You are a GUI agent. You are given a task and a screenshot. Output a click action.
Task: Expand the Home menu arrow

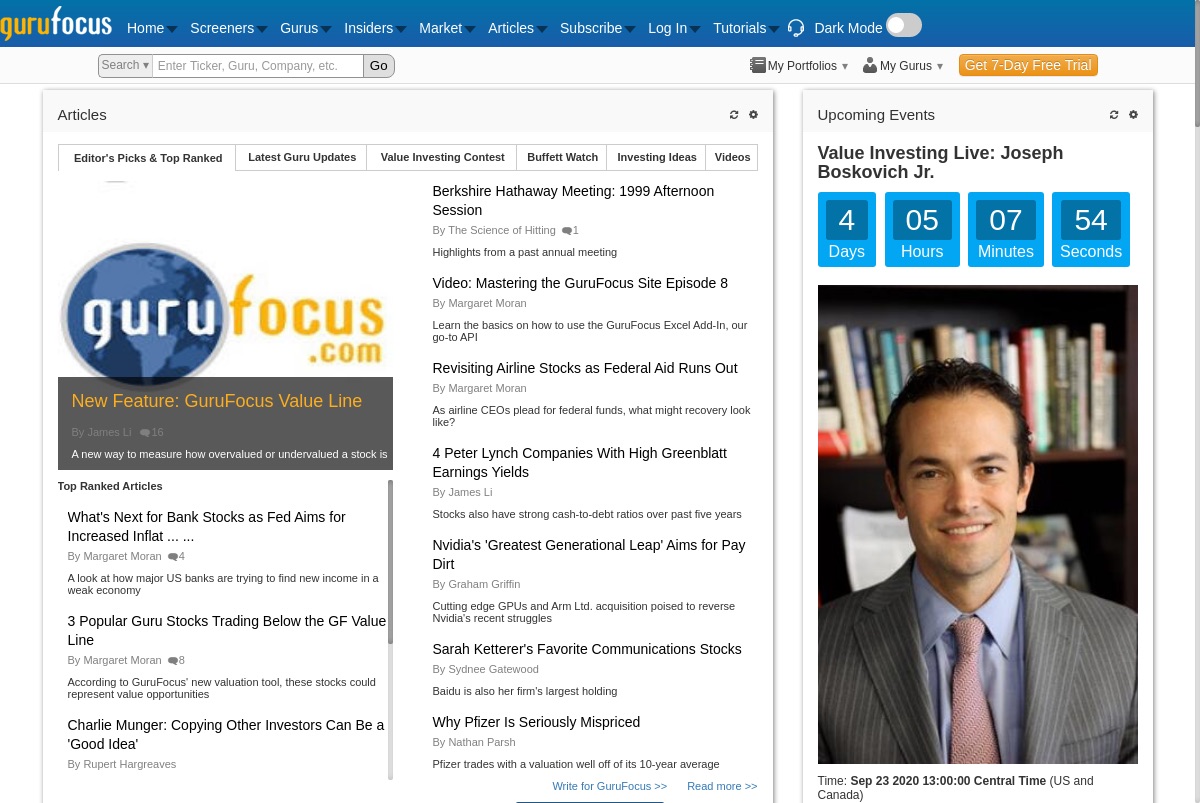point(172,29)
